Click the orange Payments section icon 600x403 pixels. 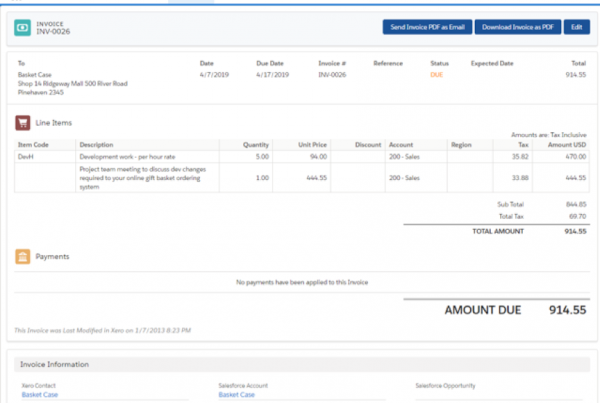22,257
